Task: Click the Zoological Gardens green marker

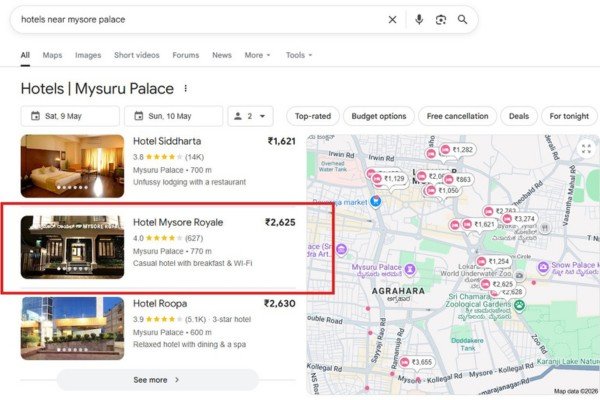Action: pos(519,305)
